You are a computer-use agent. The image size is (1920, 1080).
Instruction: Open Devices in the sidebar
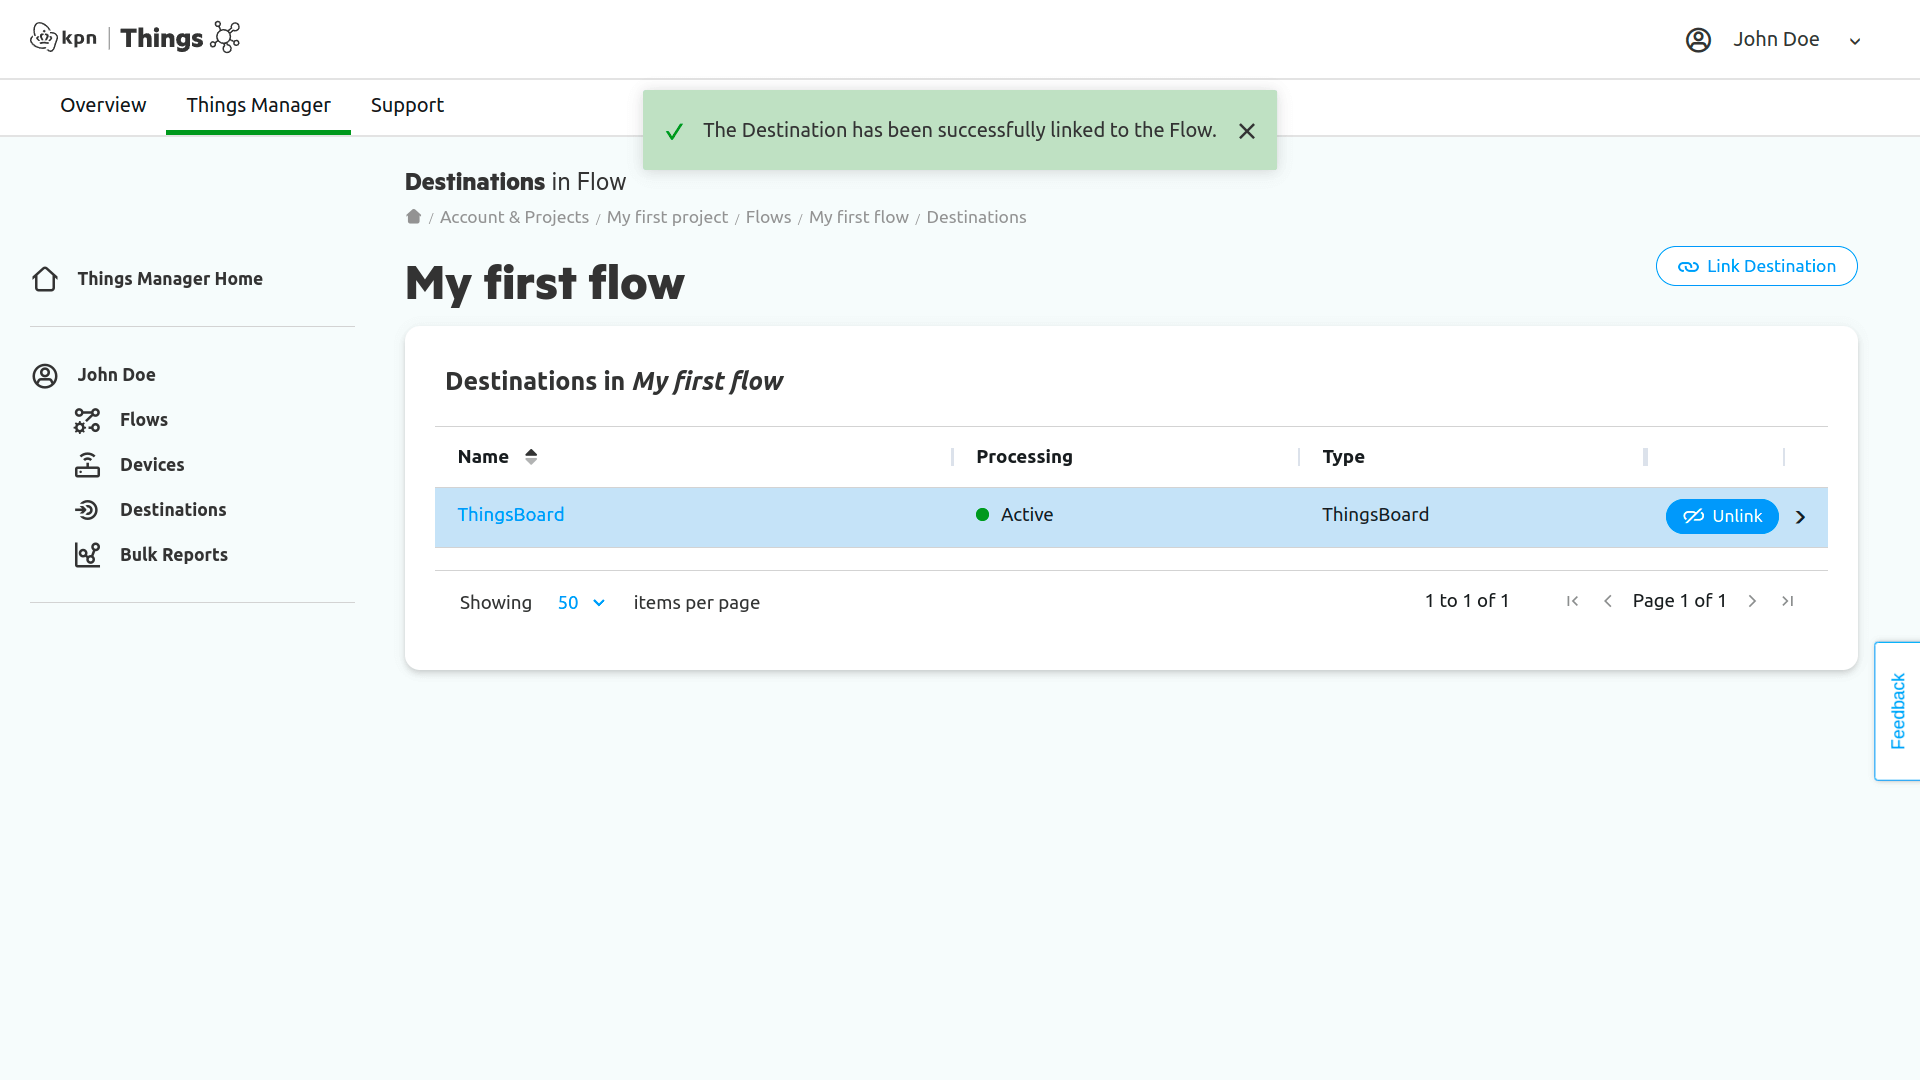coord(152,465)
